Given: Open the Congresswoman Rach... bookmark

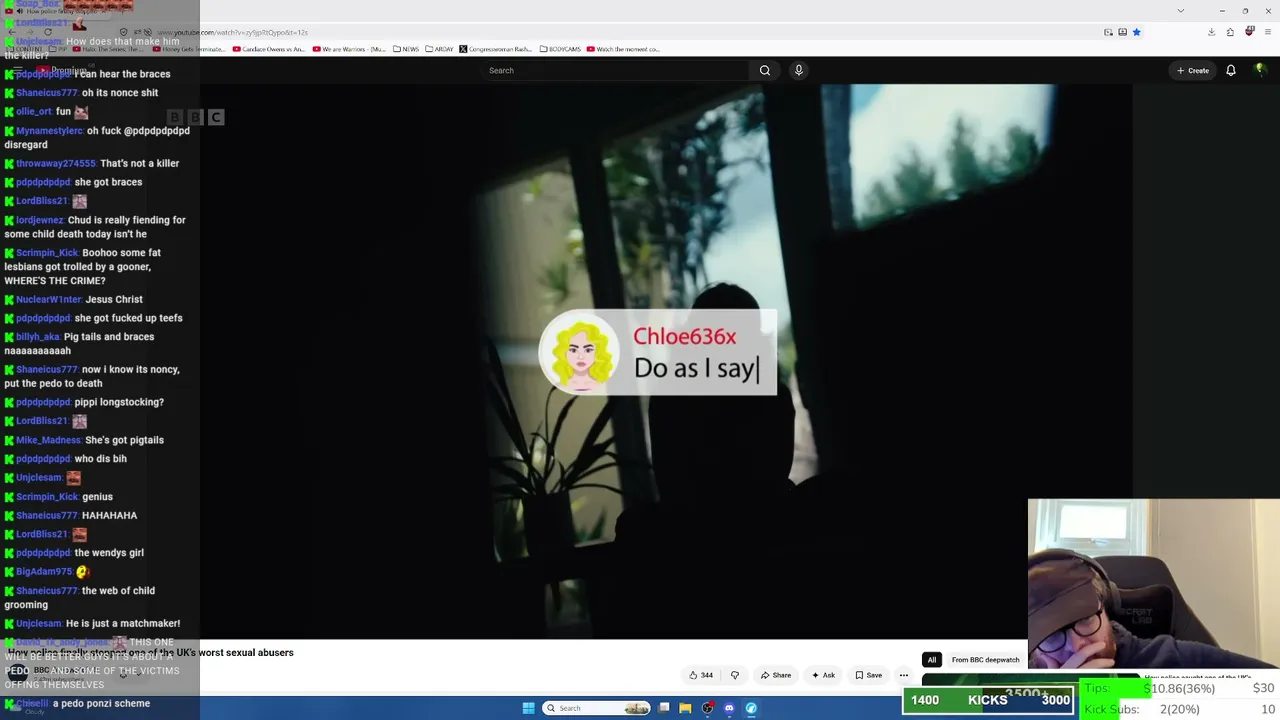Looking at the screenshot, I should (x=496, y=49).
